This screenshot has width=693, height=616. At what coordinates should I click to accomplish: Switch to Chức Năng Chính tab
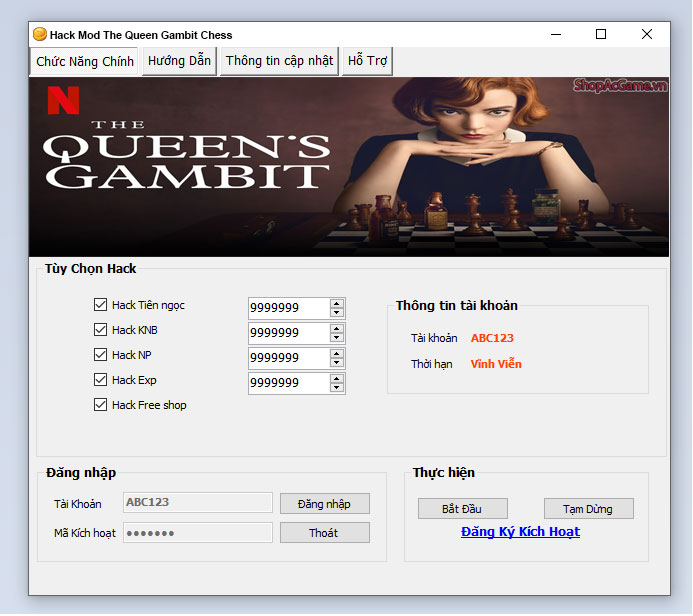(84, 61)
